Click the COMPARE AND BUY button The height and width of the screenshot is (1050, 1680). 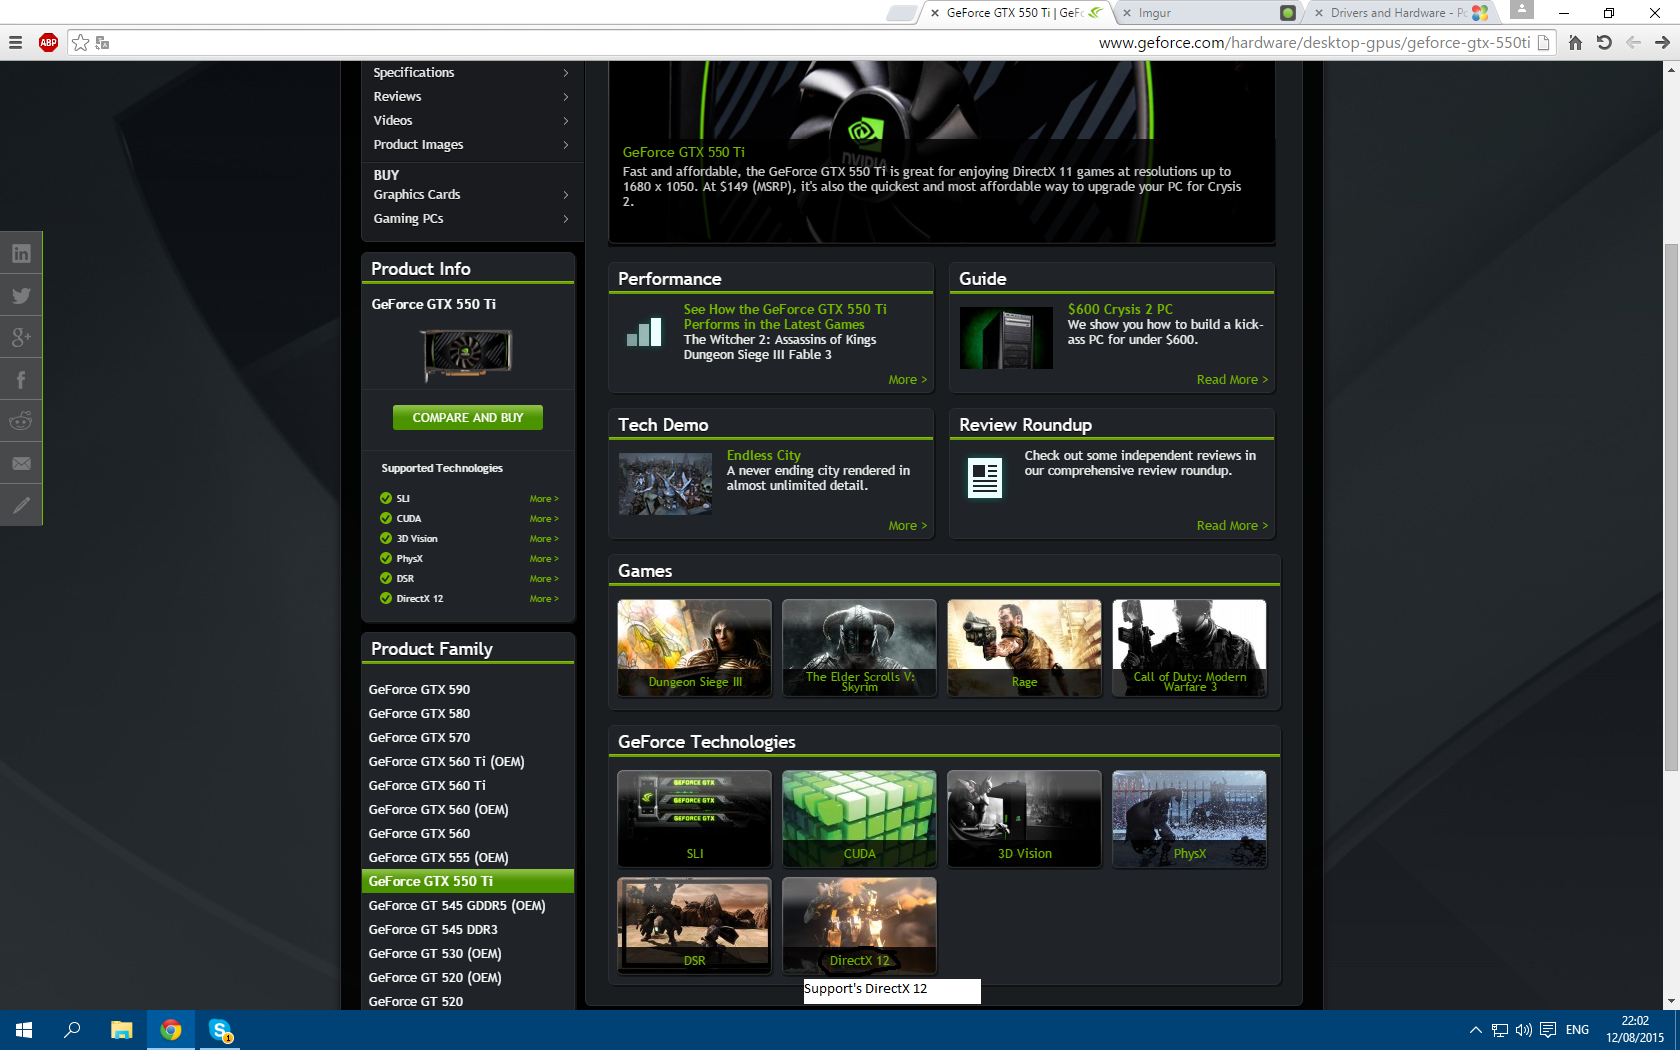(468, 418)
